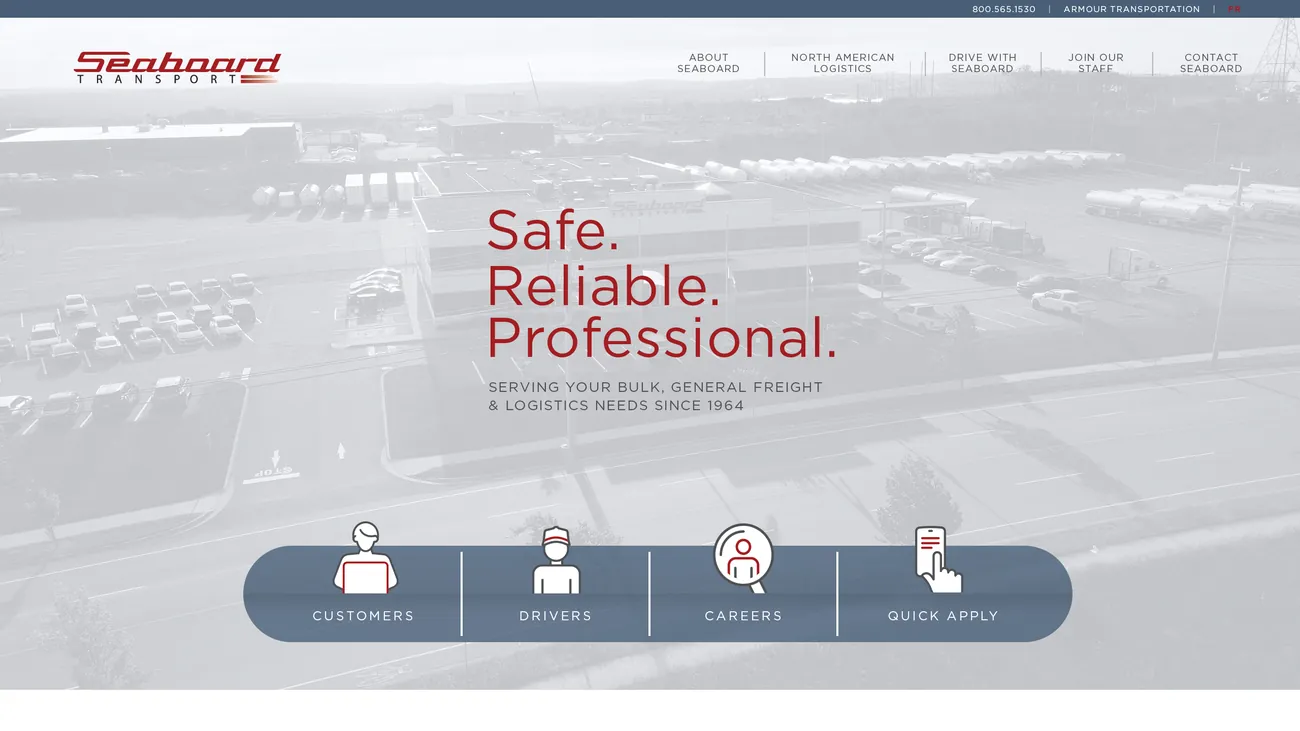Click the "Serving your bulk, general freight" tagline
The width and height of the screenshot is (1300, 731).
pyautogui.click(x=655, y=396)
